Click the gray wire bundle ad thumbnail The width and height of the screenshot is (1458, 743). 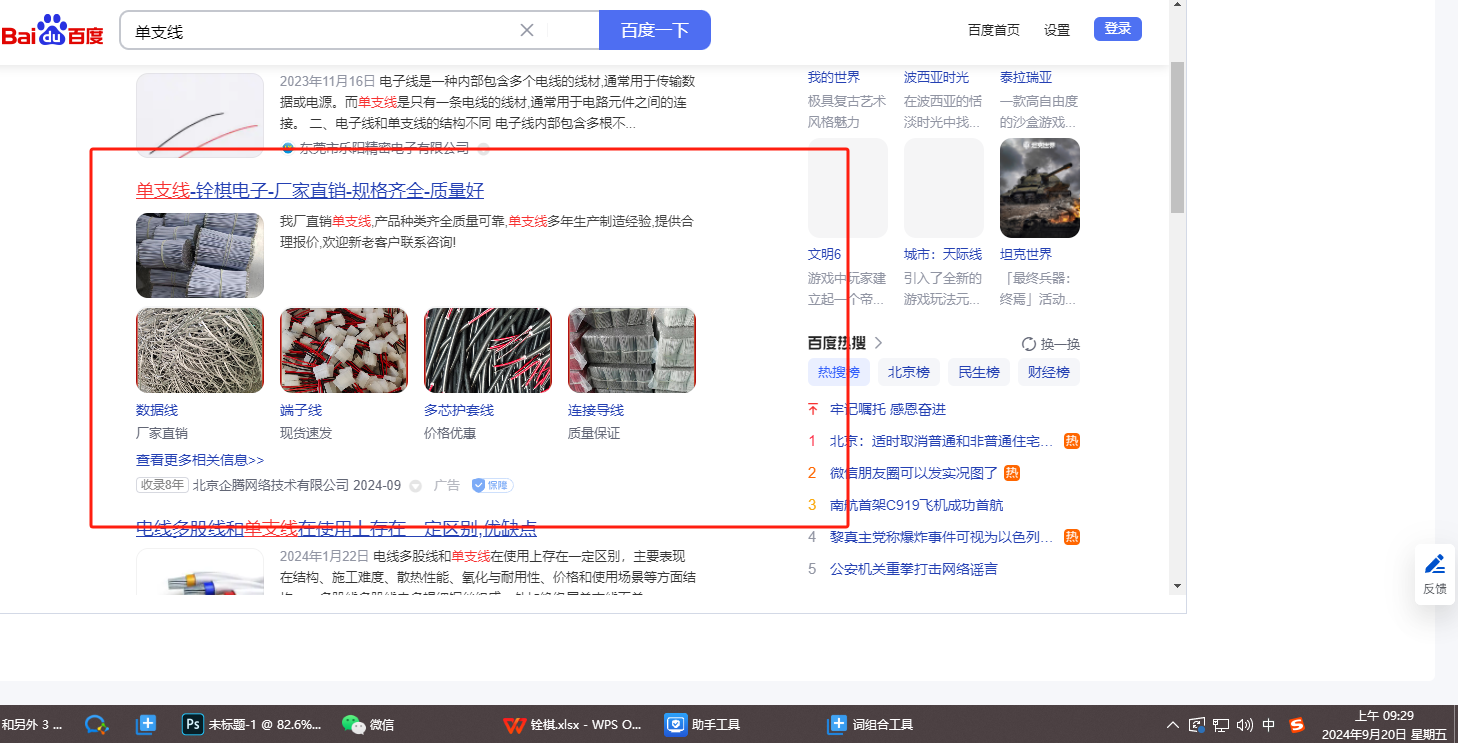[x=200, y=255]
